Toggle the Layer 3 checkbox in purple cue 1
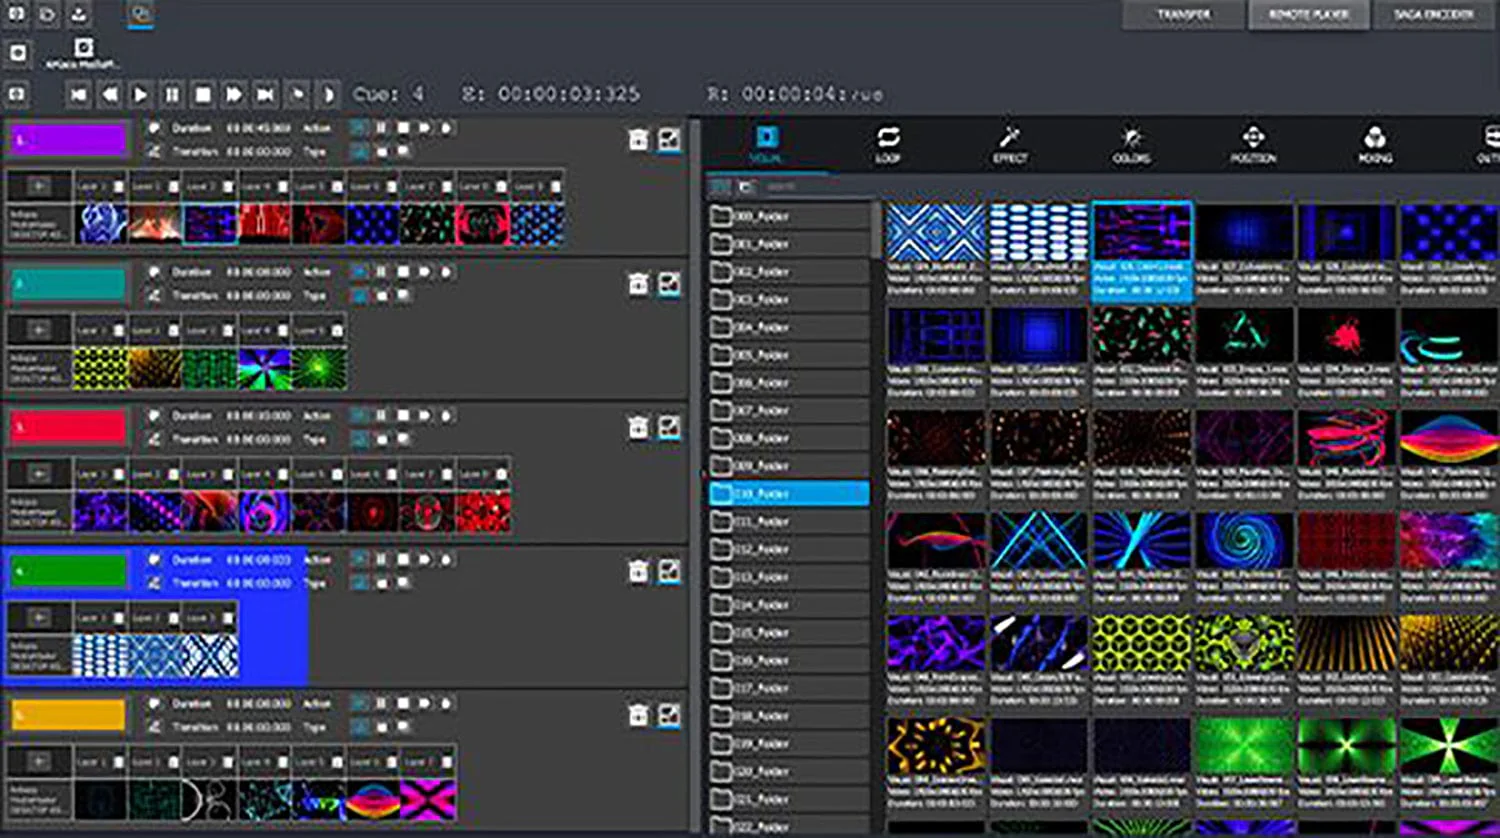Viewport: 1500px width, 838px height. (x=228, y=186)
